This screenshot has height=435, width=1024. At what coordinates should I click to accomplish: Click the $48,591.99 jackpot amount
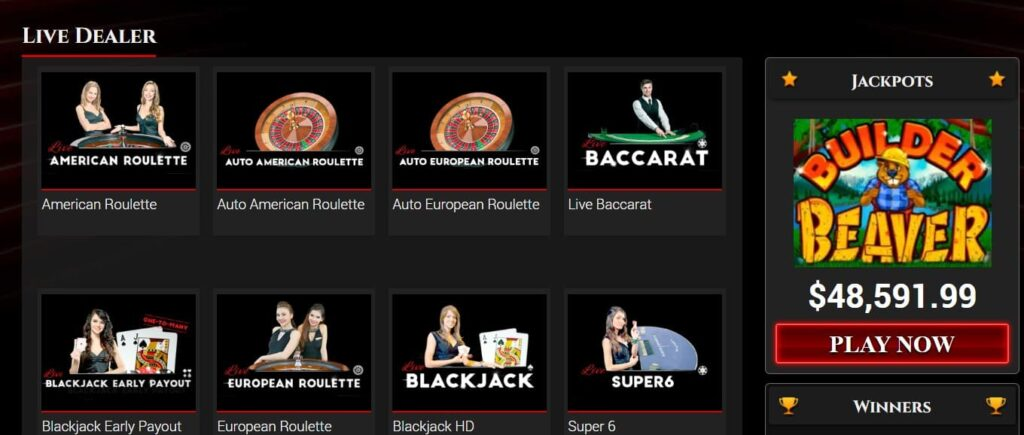tap(892, 296)
